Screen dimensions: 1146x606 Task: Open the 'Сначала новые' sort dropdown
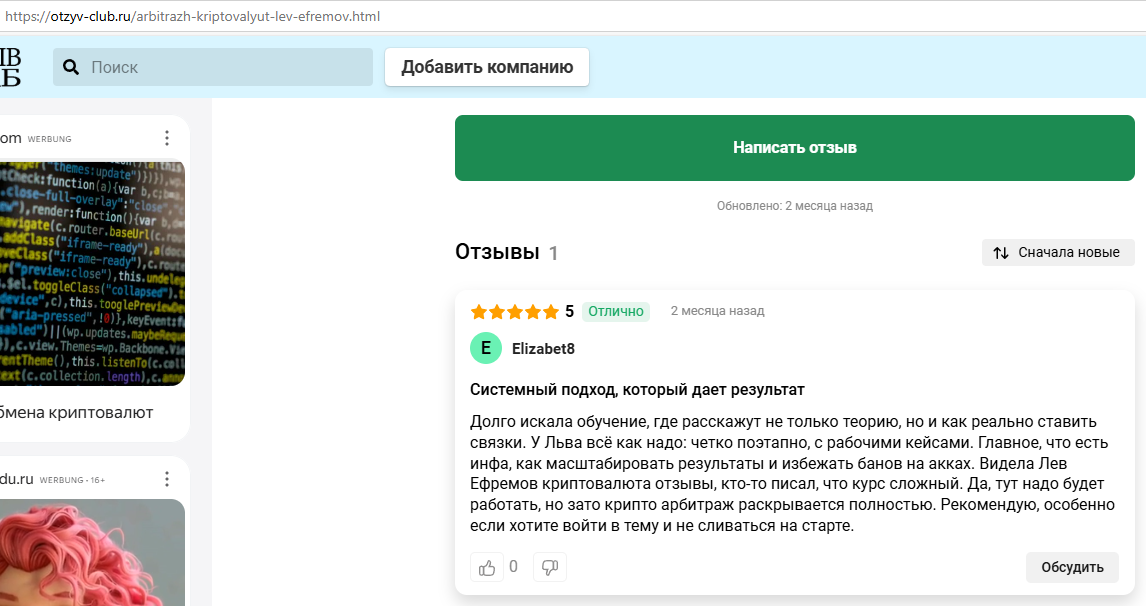[1058, 253]
